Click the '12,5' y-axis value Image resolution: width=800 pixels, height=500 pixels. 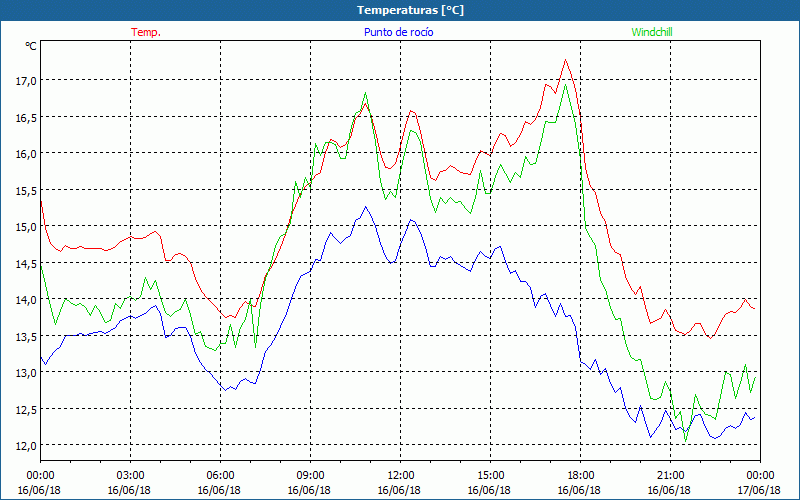pos(27,409)
